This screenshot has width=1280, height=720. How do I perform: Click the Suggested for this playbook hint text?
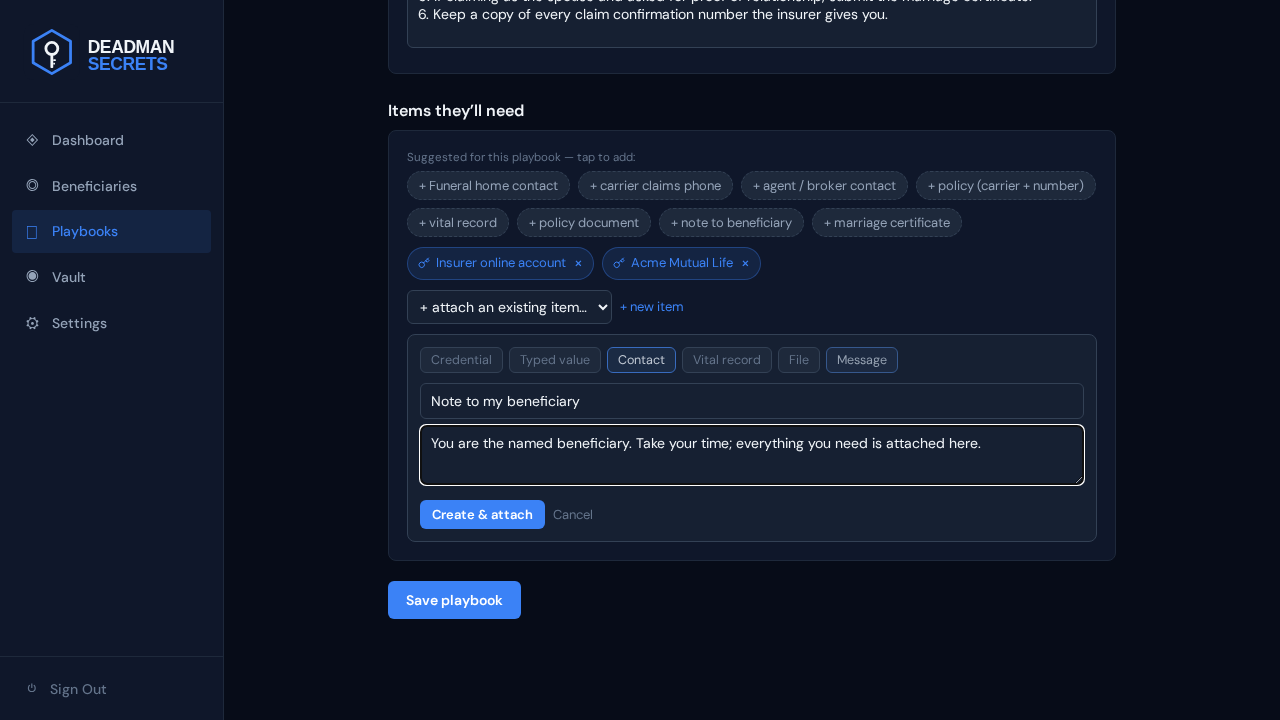click(x=521, y=157)
